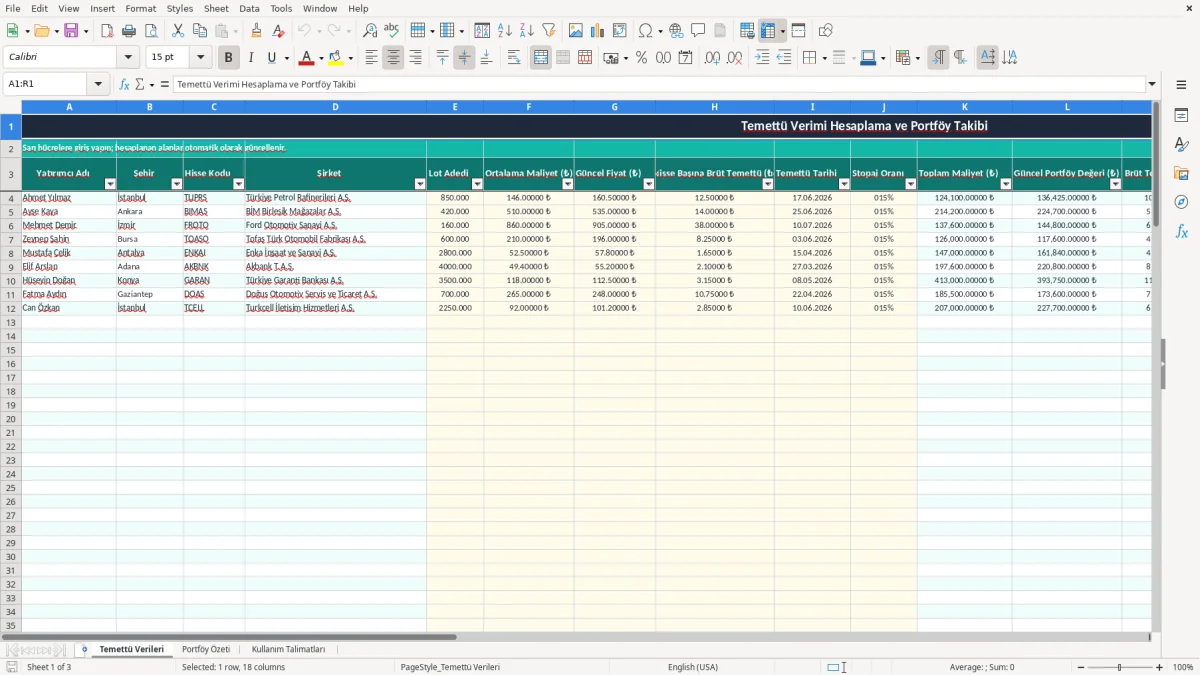This screenshot has height=675, width=1200.
Task: Click Sort Ascending icon
Action: coord(505,31)
